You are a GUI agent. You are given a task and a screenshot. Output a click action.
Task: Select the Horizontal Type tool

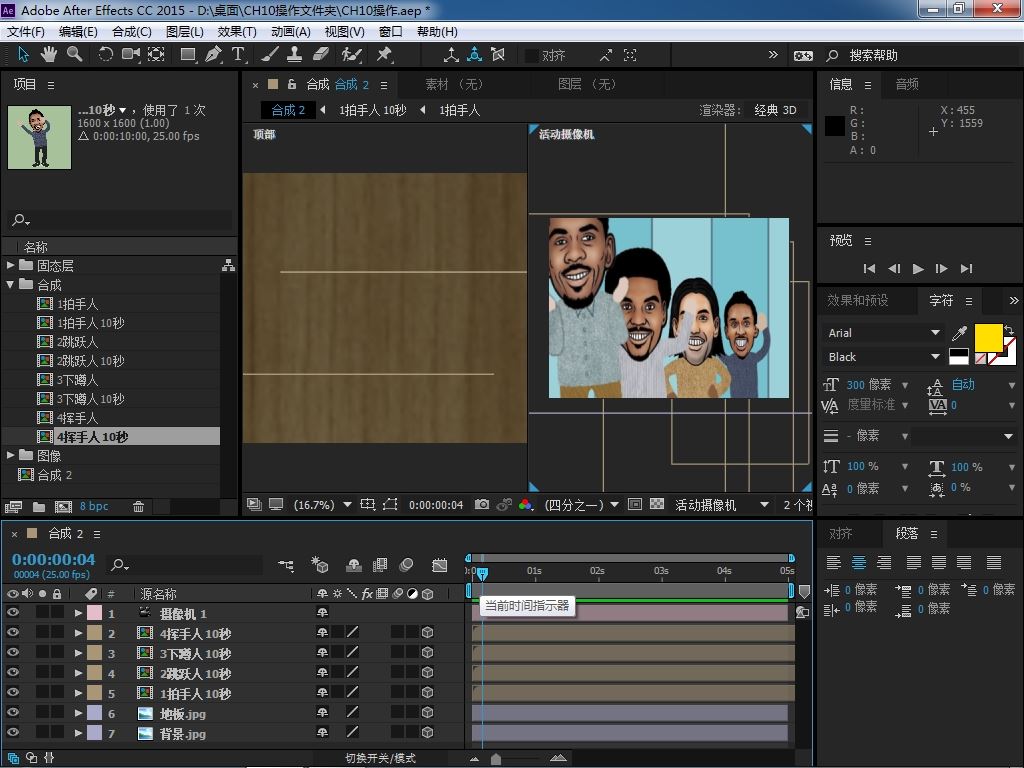click(x=238, y=55)
